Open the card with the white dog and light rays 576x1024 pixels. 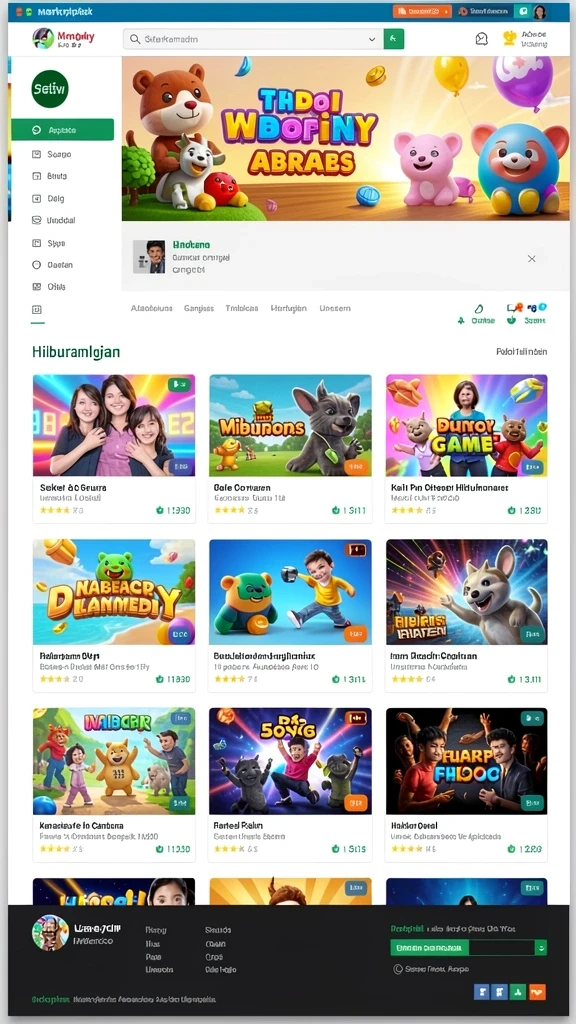point(466,592)
